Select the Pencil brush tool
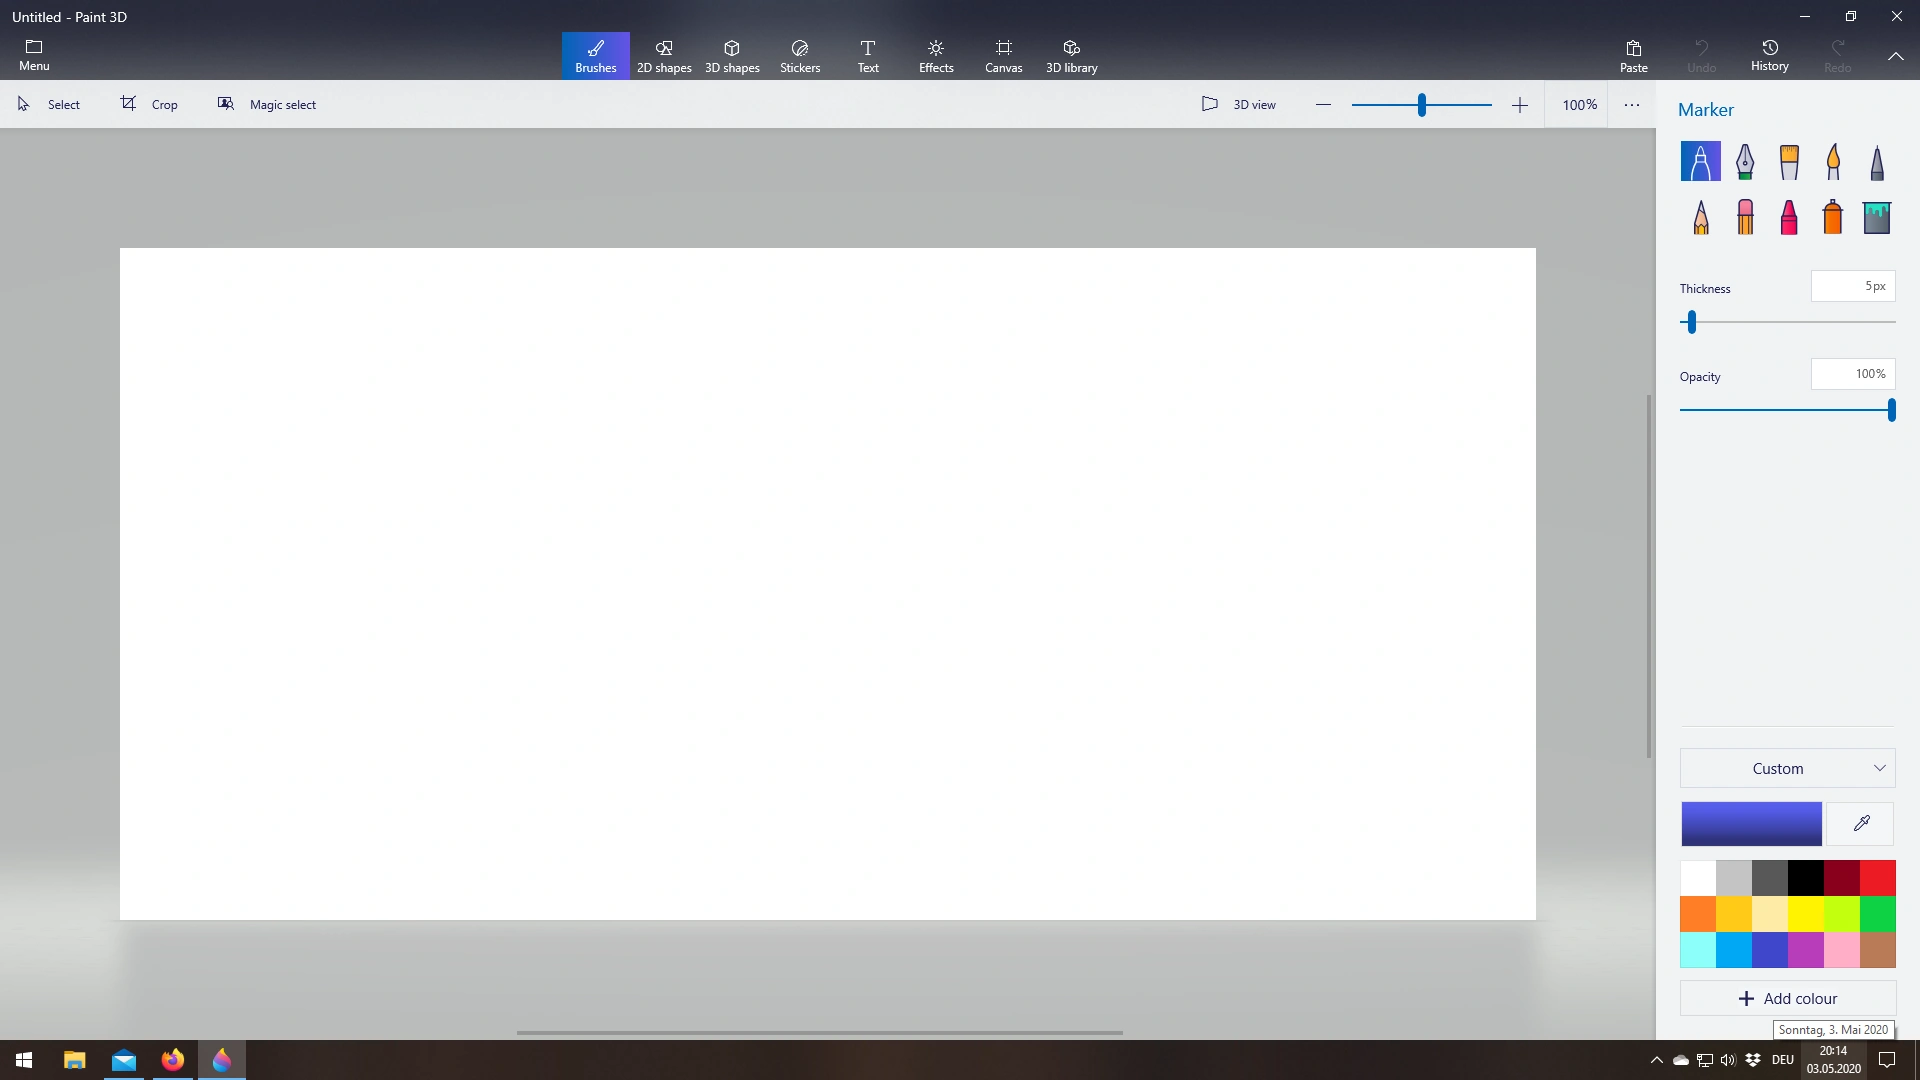This screenshot has width=1920, height=1080. coord(1701,217)
